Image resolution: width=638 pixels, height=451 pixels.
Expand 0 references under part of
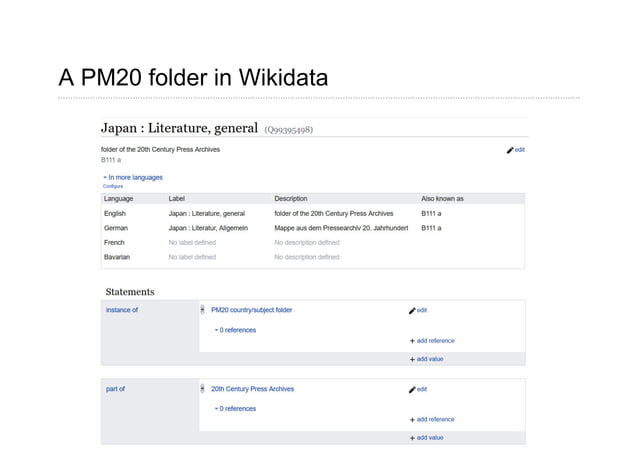(x=236, y=409)
